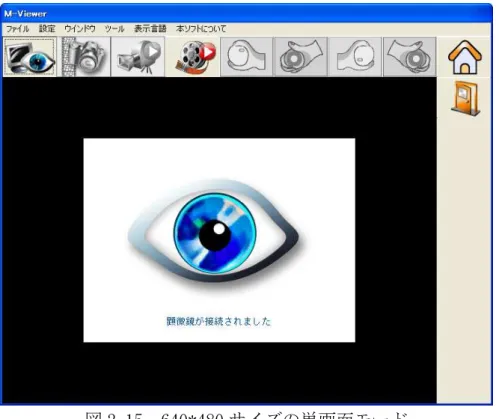
Task: Exit using the orange door icon
Action: click(x=466, y=99)
